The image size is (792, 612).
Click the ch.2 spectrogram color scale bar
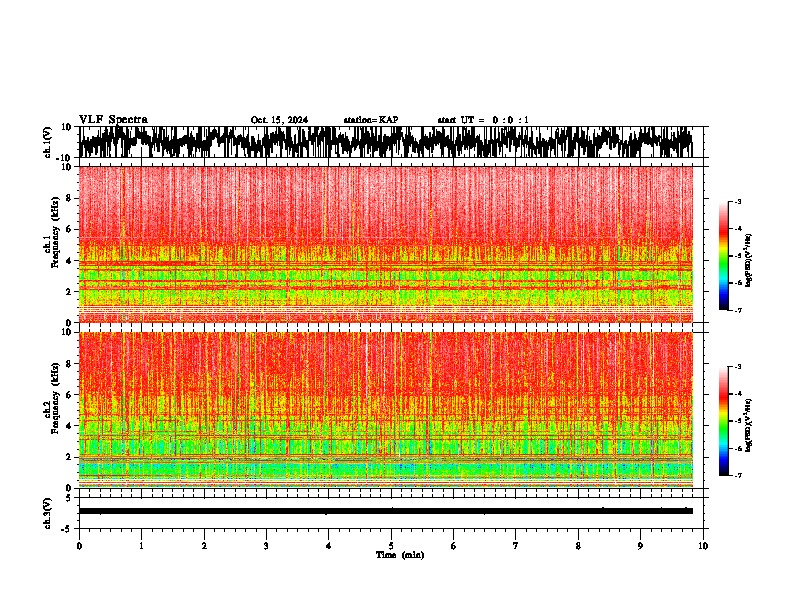[x=723, y=421]
